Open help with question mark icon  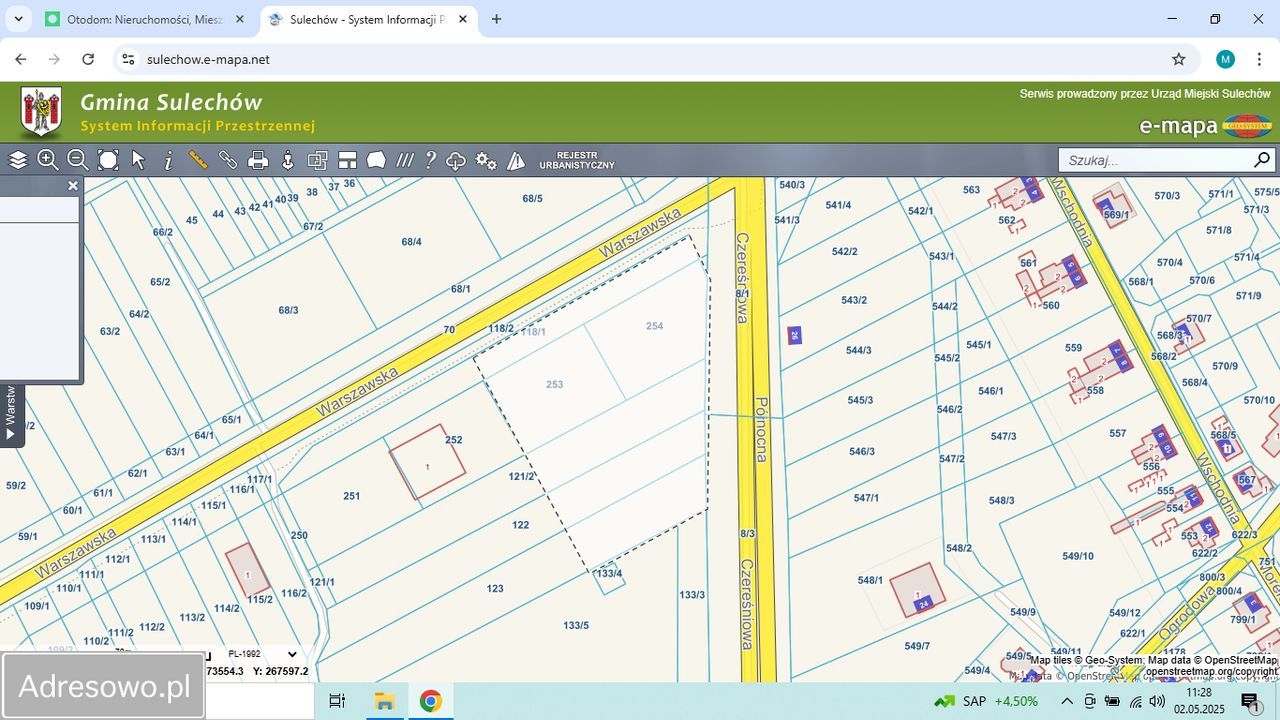(431, 160)
